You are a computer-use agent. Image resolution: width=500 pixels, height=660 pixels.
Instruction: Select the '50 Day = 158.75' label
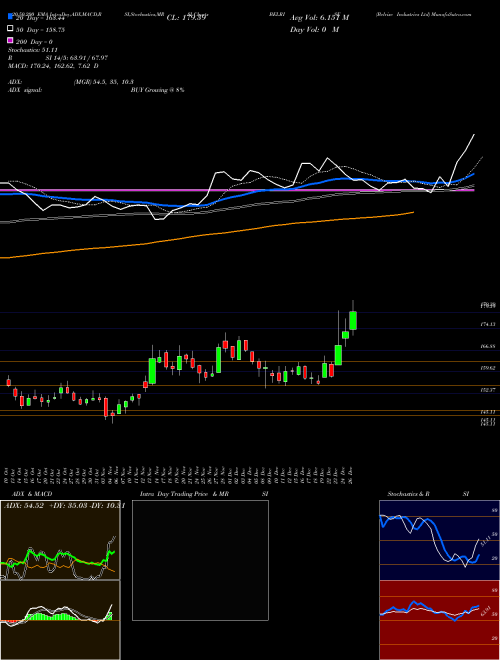(40, 30)
